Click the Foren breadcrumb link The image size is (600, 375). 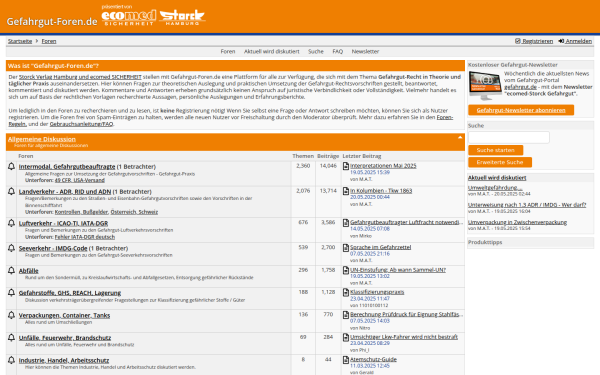coord(49,41)
